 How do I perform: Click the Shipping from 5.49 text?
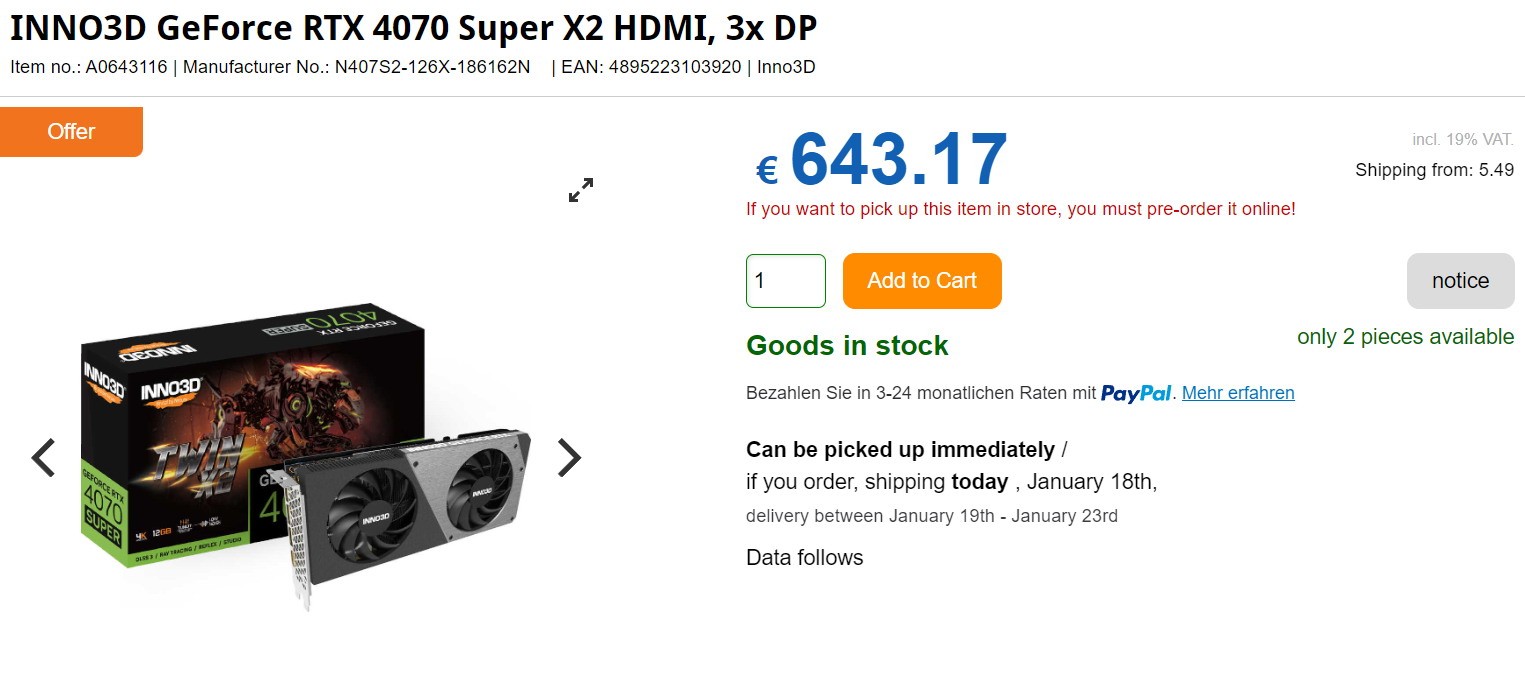tap(1434, 170)
